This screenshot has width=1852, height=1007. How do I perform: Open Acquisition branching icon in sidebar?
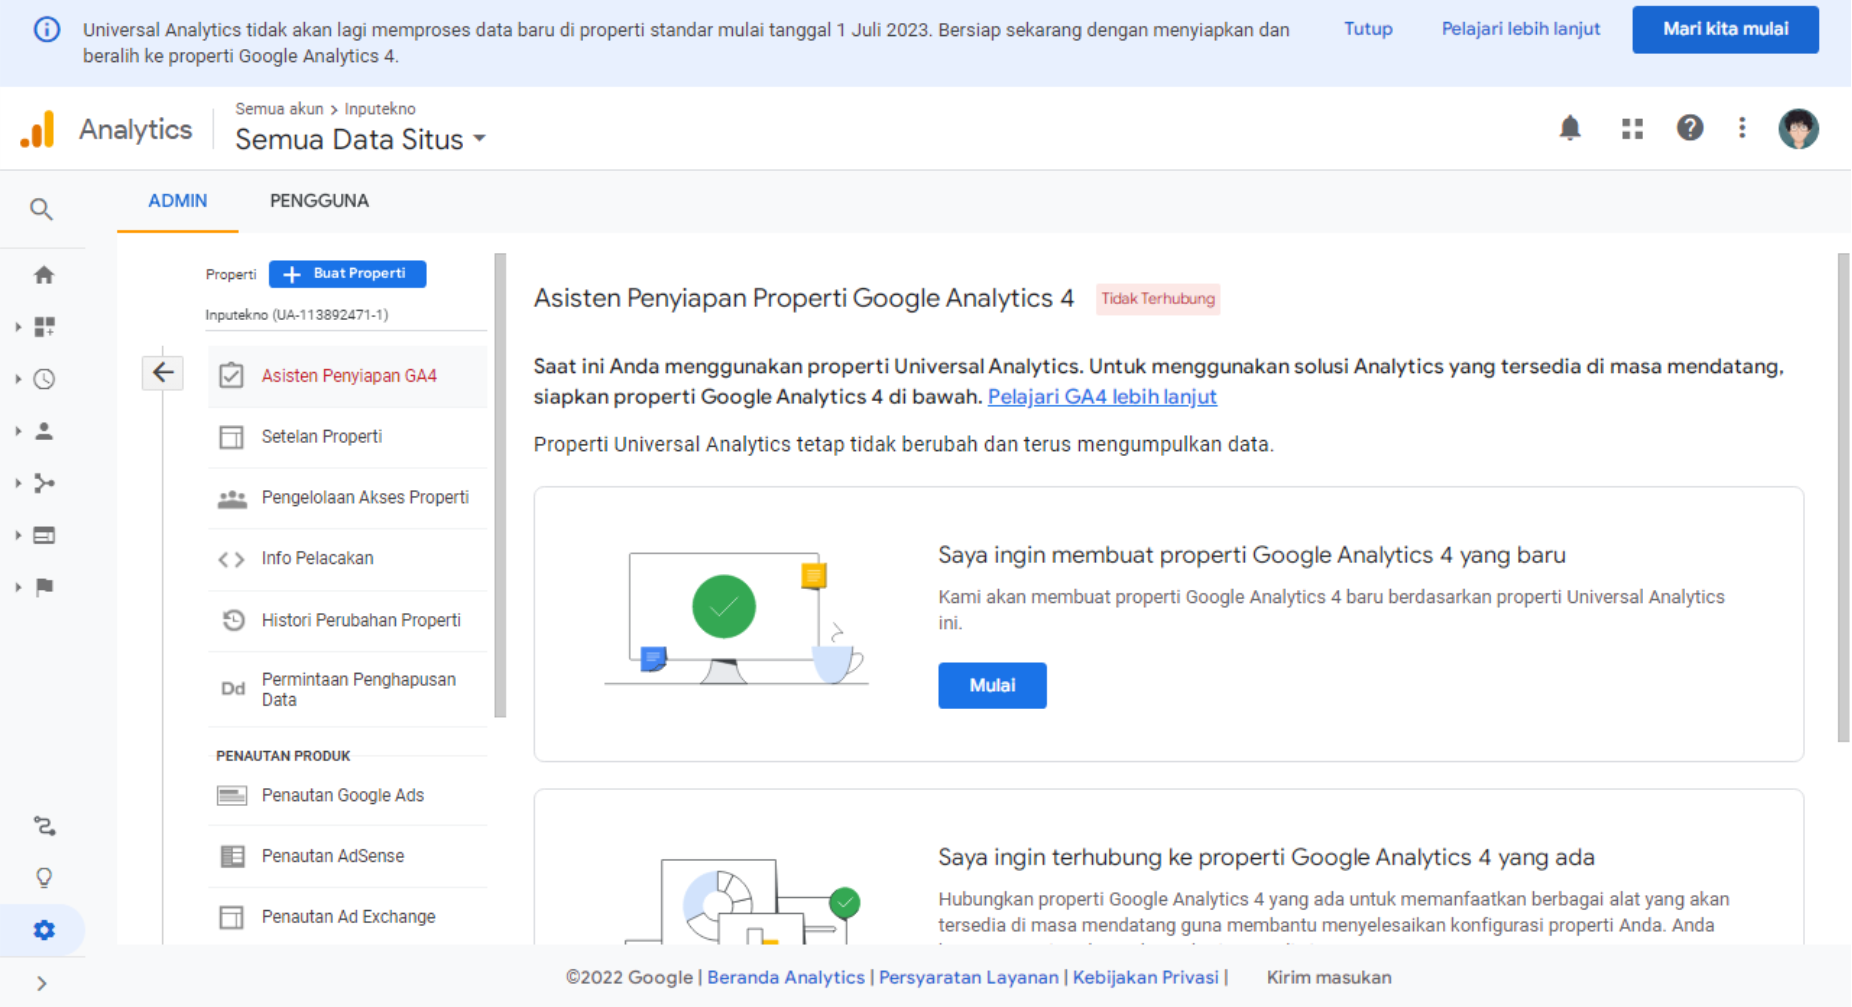44,483
